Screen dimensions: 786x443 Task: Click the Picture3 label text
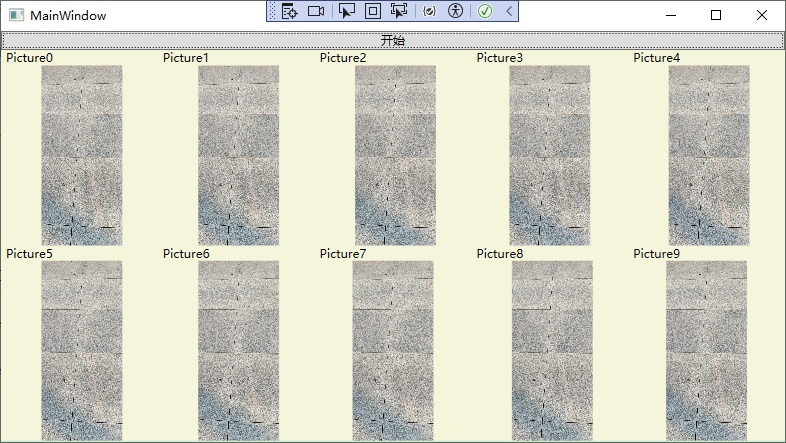(500, 58)
